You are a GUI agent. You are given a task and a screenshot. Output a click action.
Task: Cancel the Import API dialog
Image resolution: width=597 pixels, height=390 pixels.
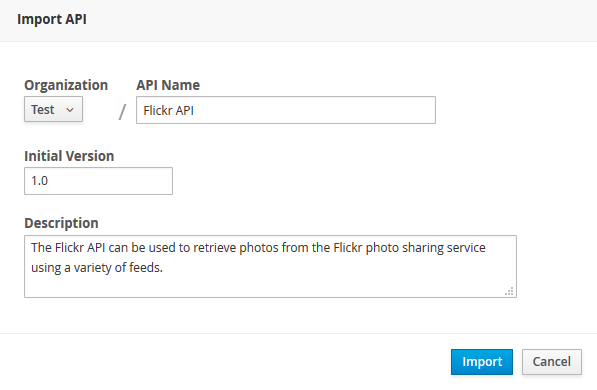pyautogui.click(x=552, y=362)
